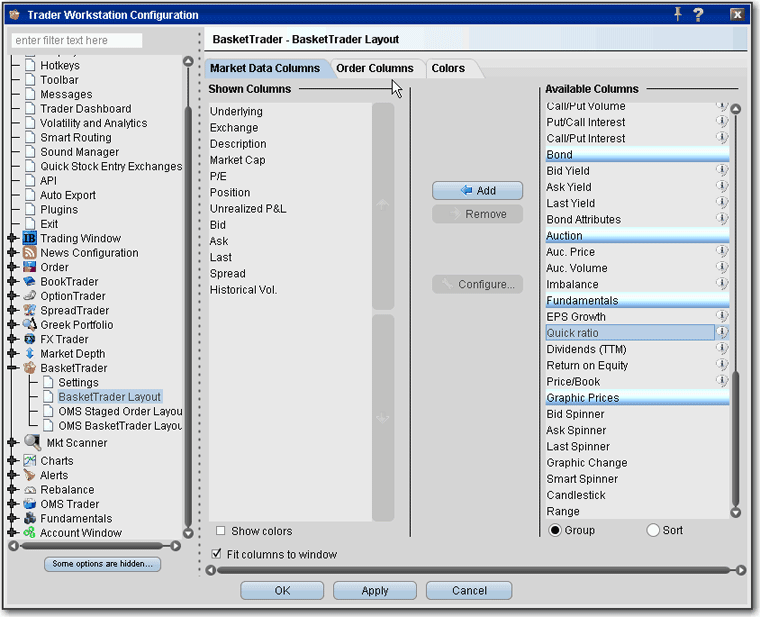Click the Rebalance icon in tree
This screenshot has width=760, height=617.
tap(30, 490)
